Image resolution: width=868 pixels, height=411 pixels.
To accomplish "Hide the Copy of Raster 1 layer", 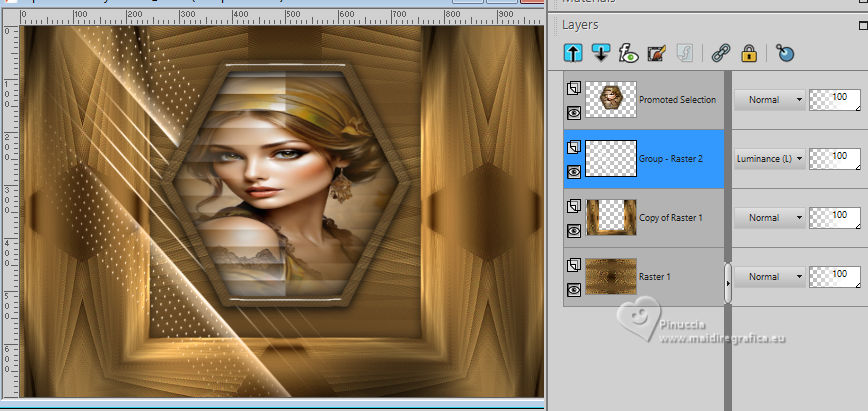I will pyautogui.click(x=574, y=231).
